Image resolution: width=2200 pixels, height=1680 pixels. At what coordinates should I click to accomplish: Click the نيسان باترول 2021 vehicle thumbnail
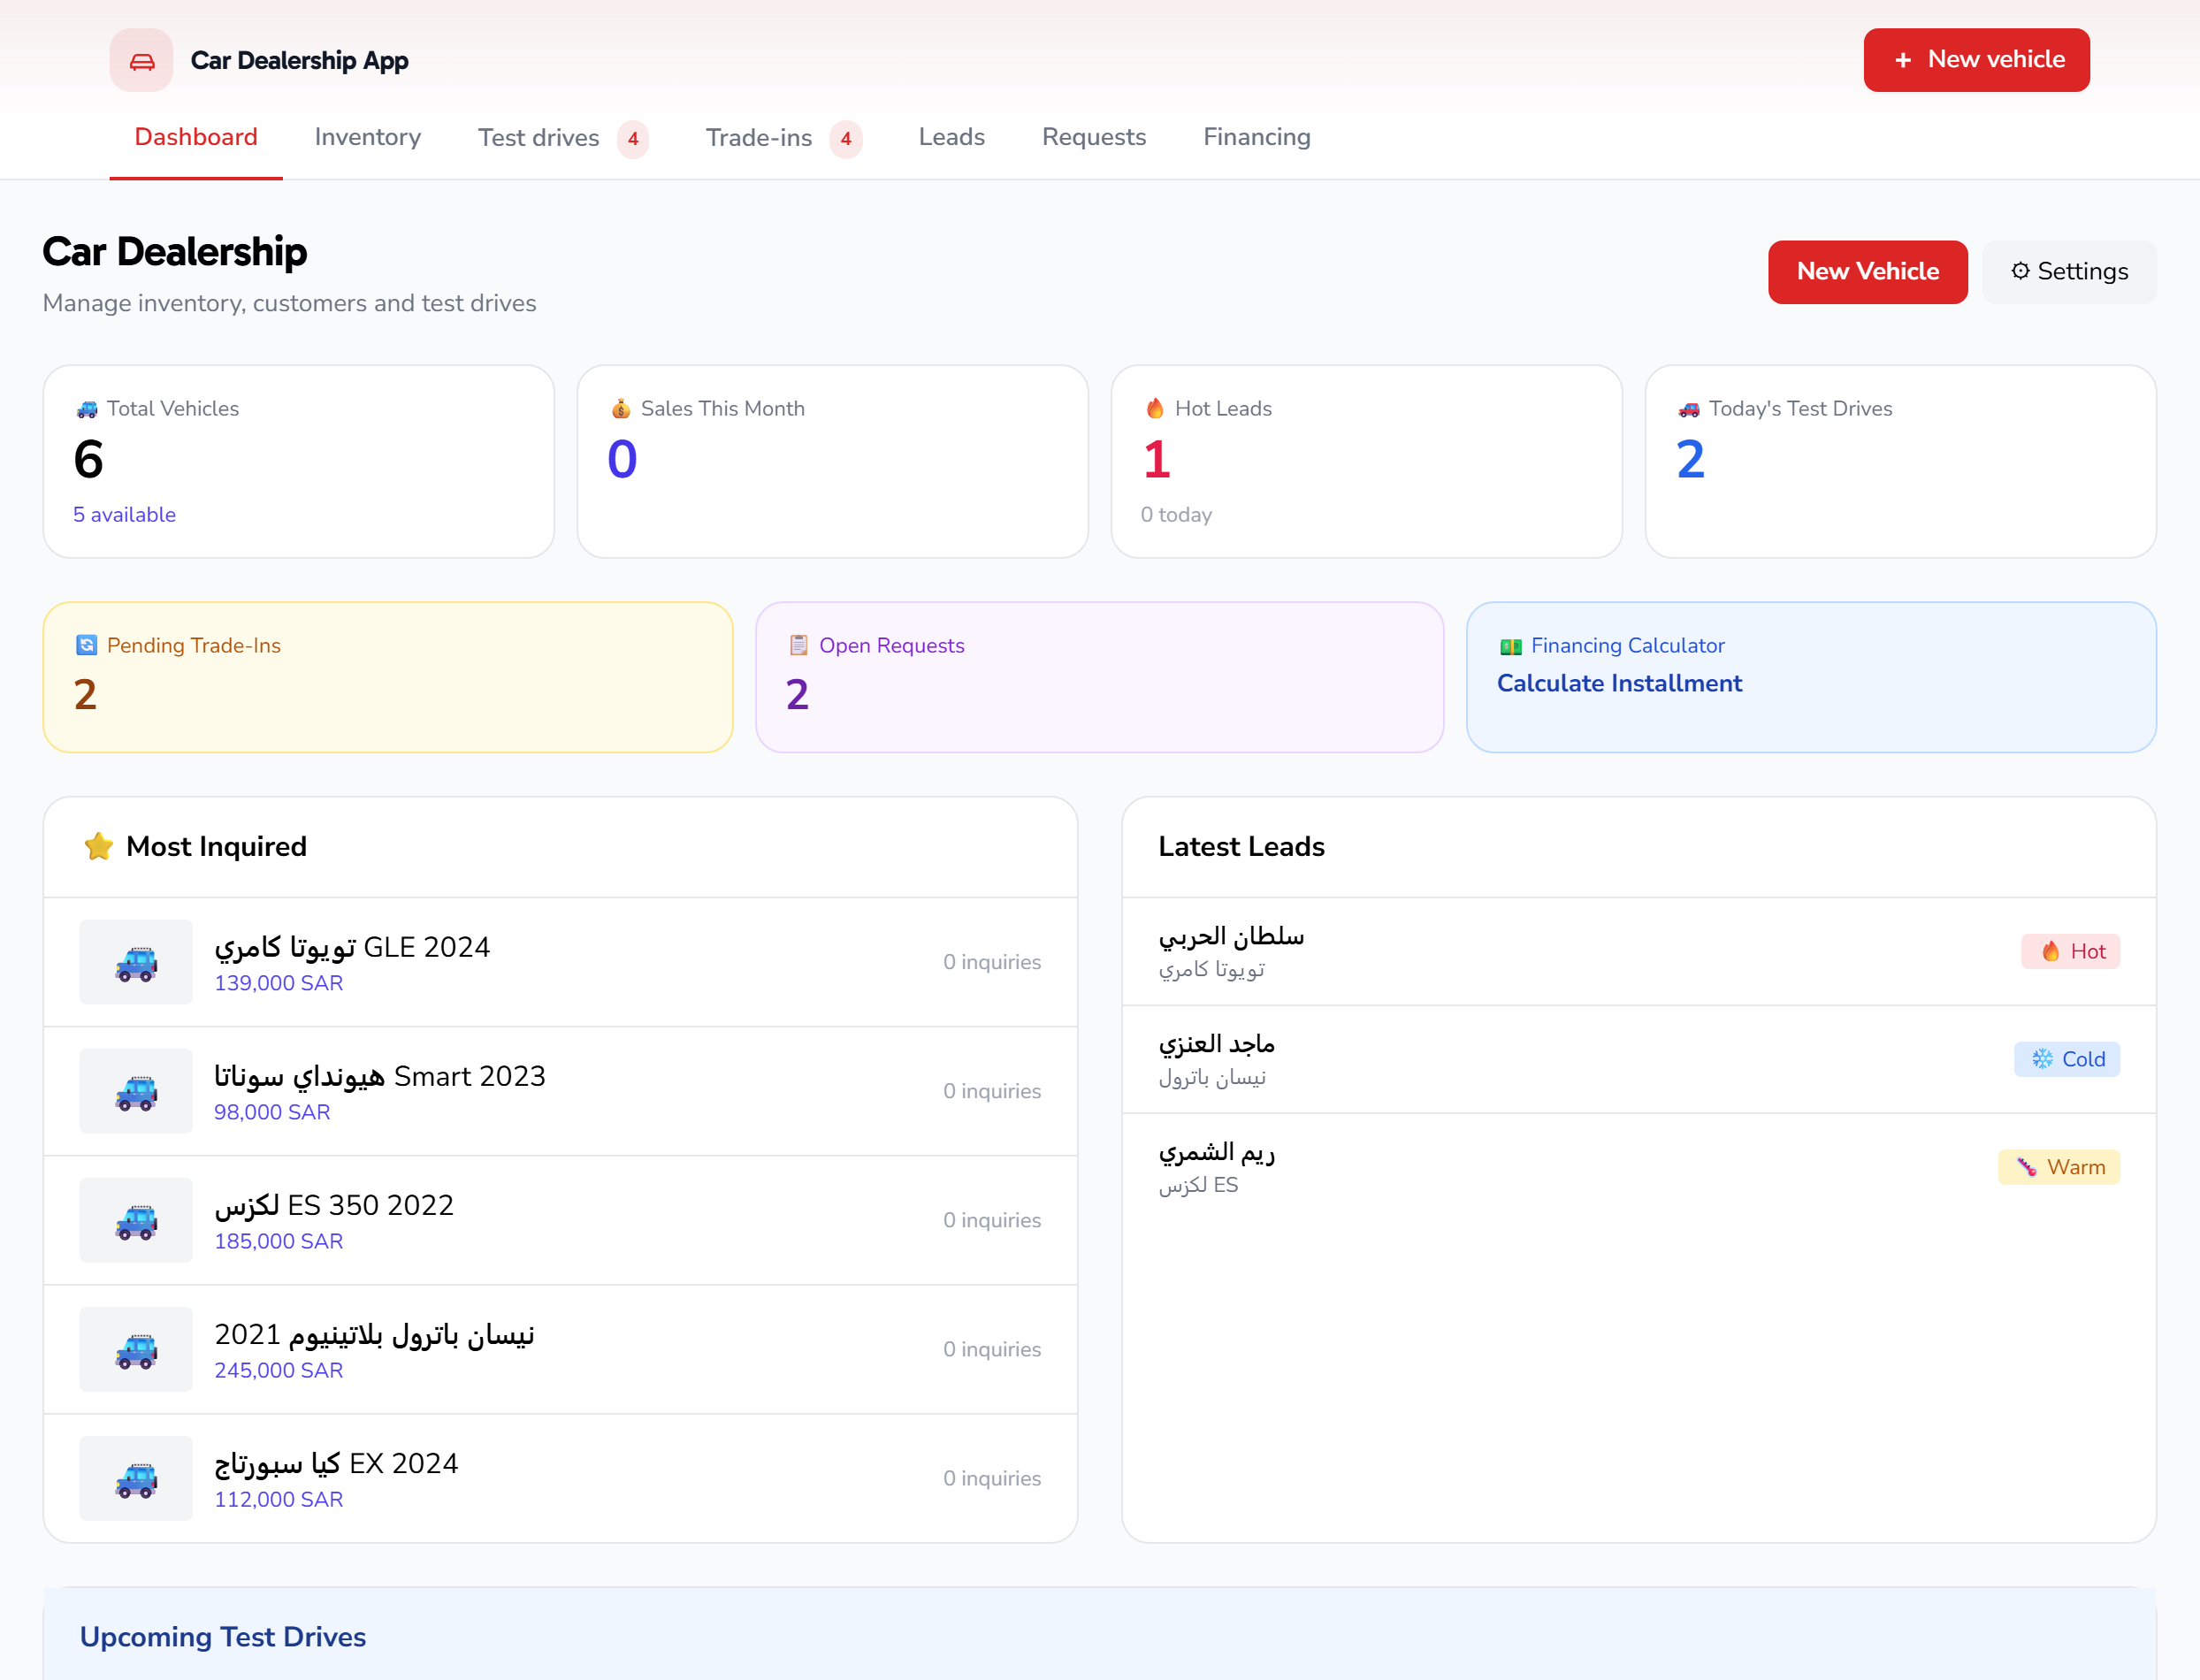click(136, 1349)
